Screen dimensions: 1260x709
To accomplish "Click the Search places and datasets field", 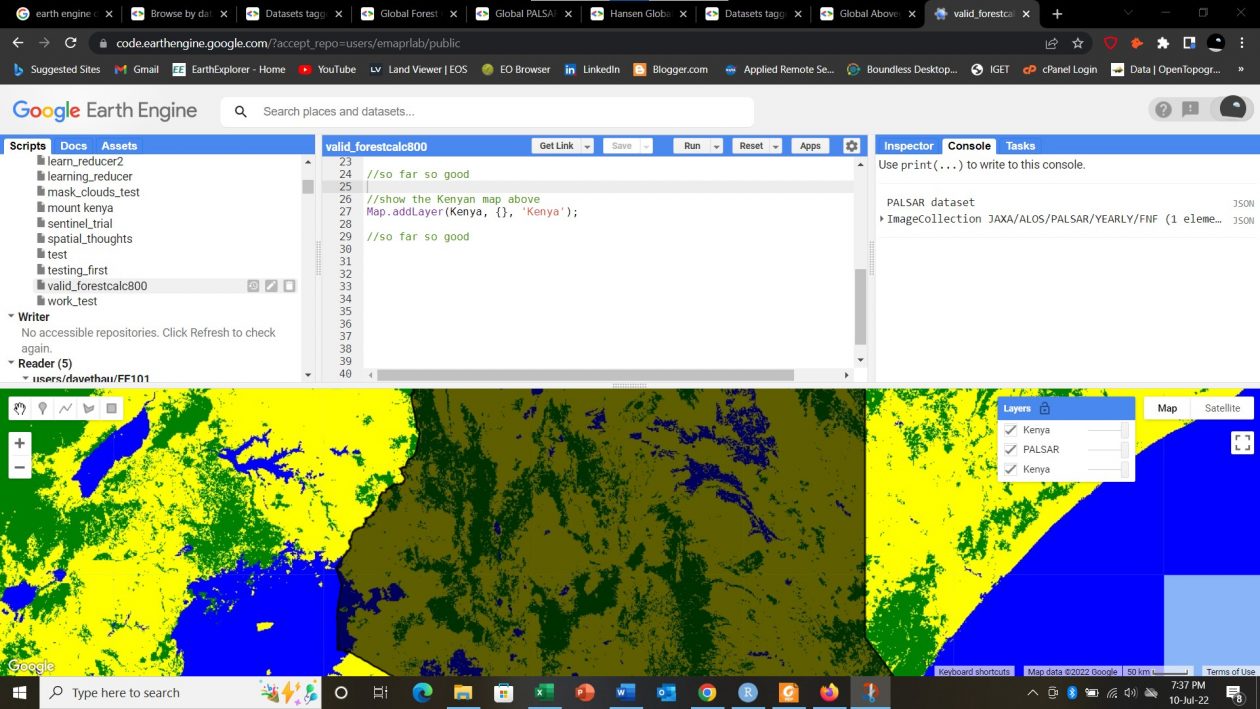I will pyautogui.click(x=488, y=111).
